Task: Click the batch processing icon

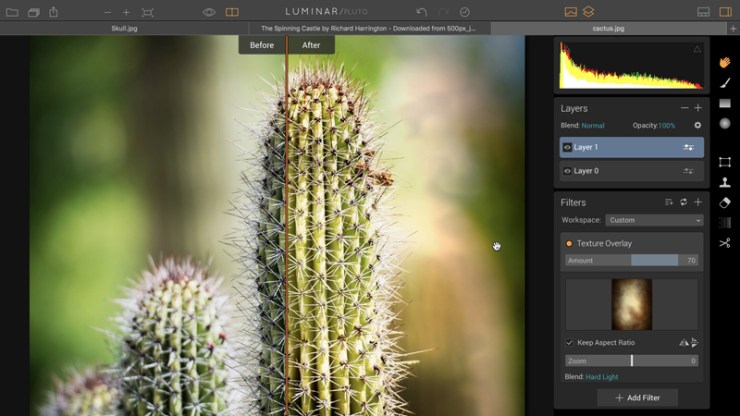Action: coord(34,12)
